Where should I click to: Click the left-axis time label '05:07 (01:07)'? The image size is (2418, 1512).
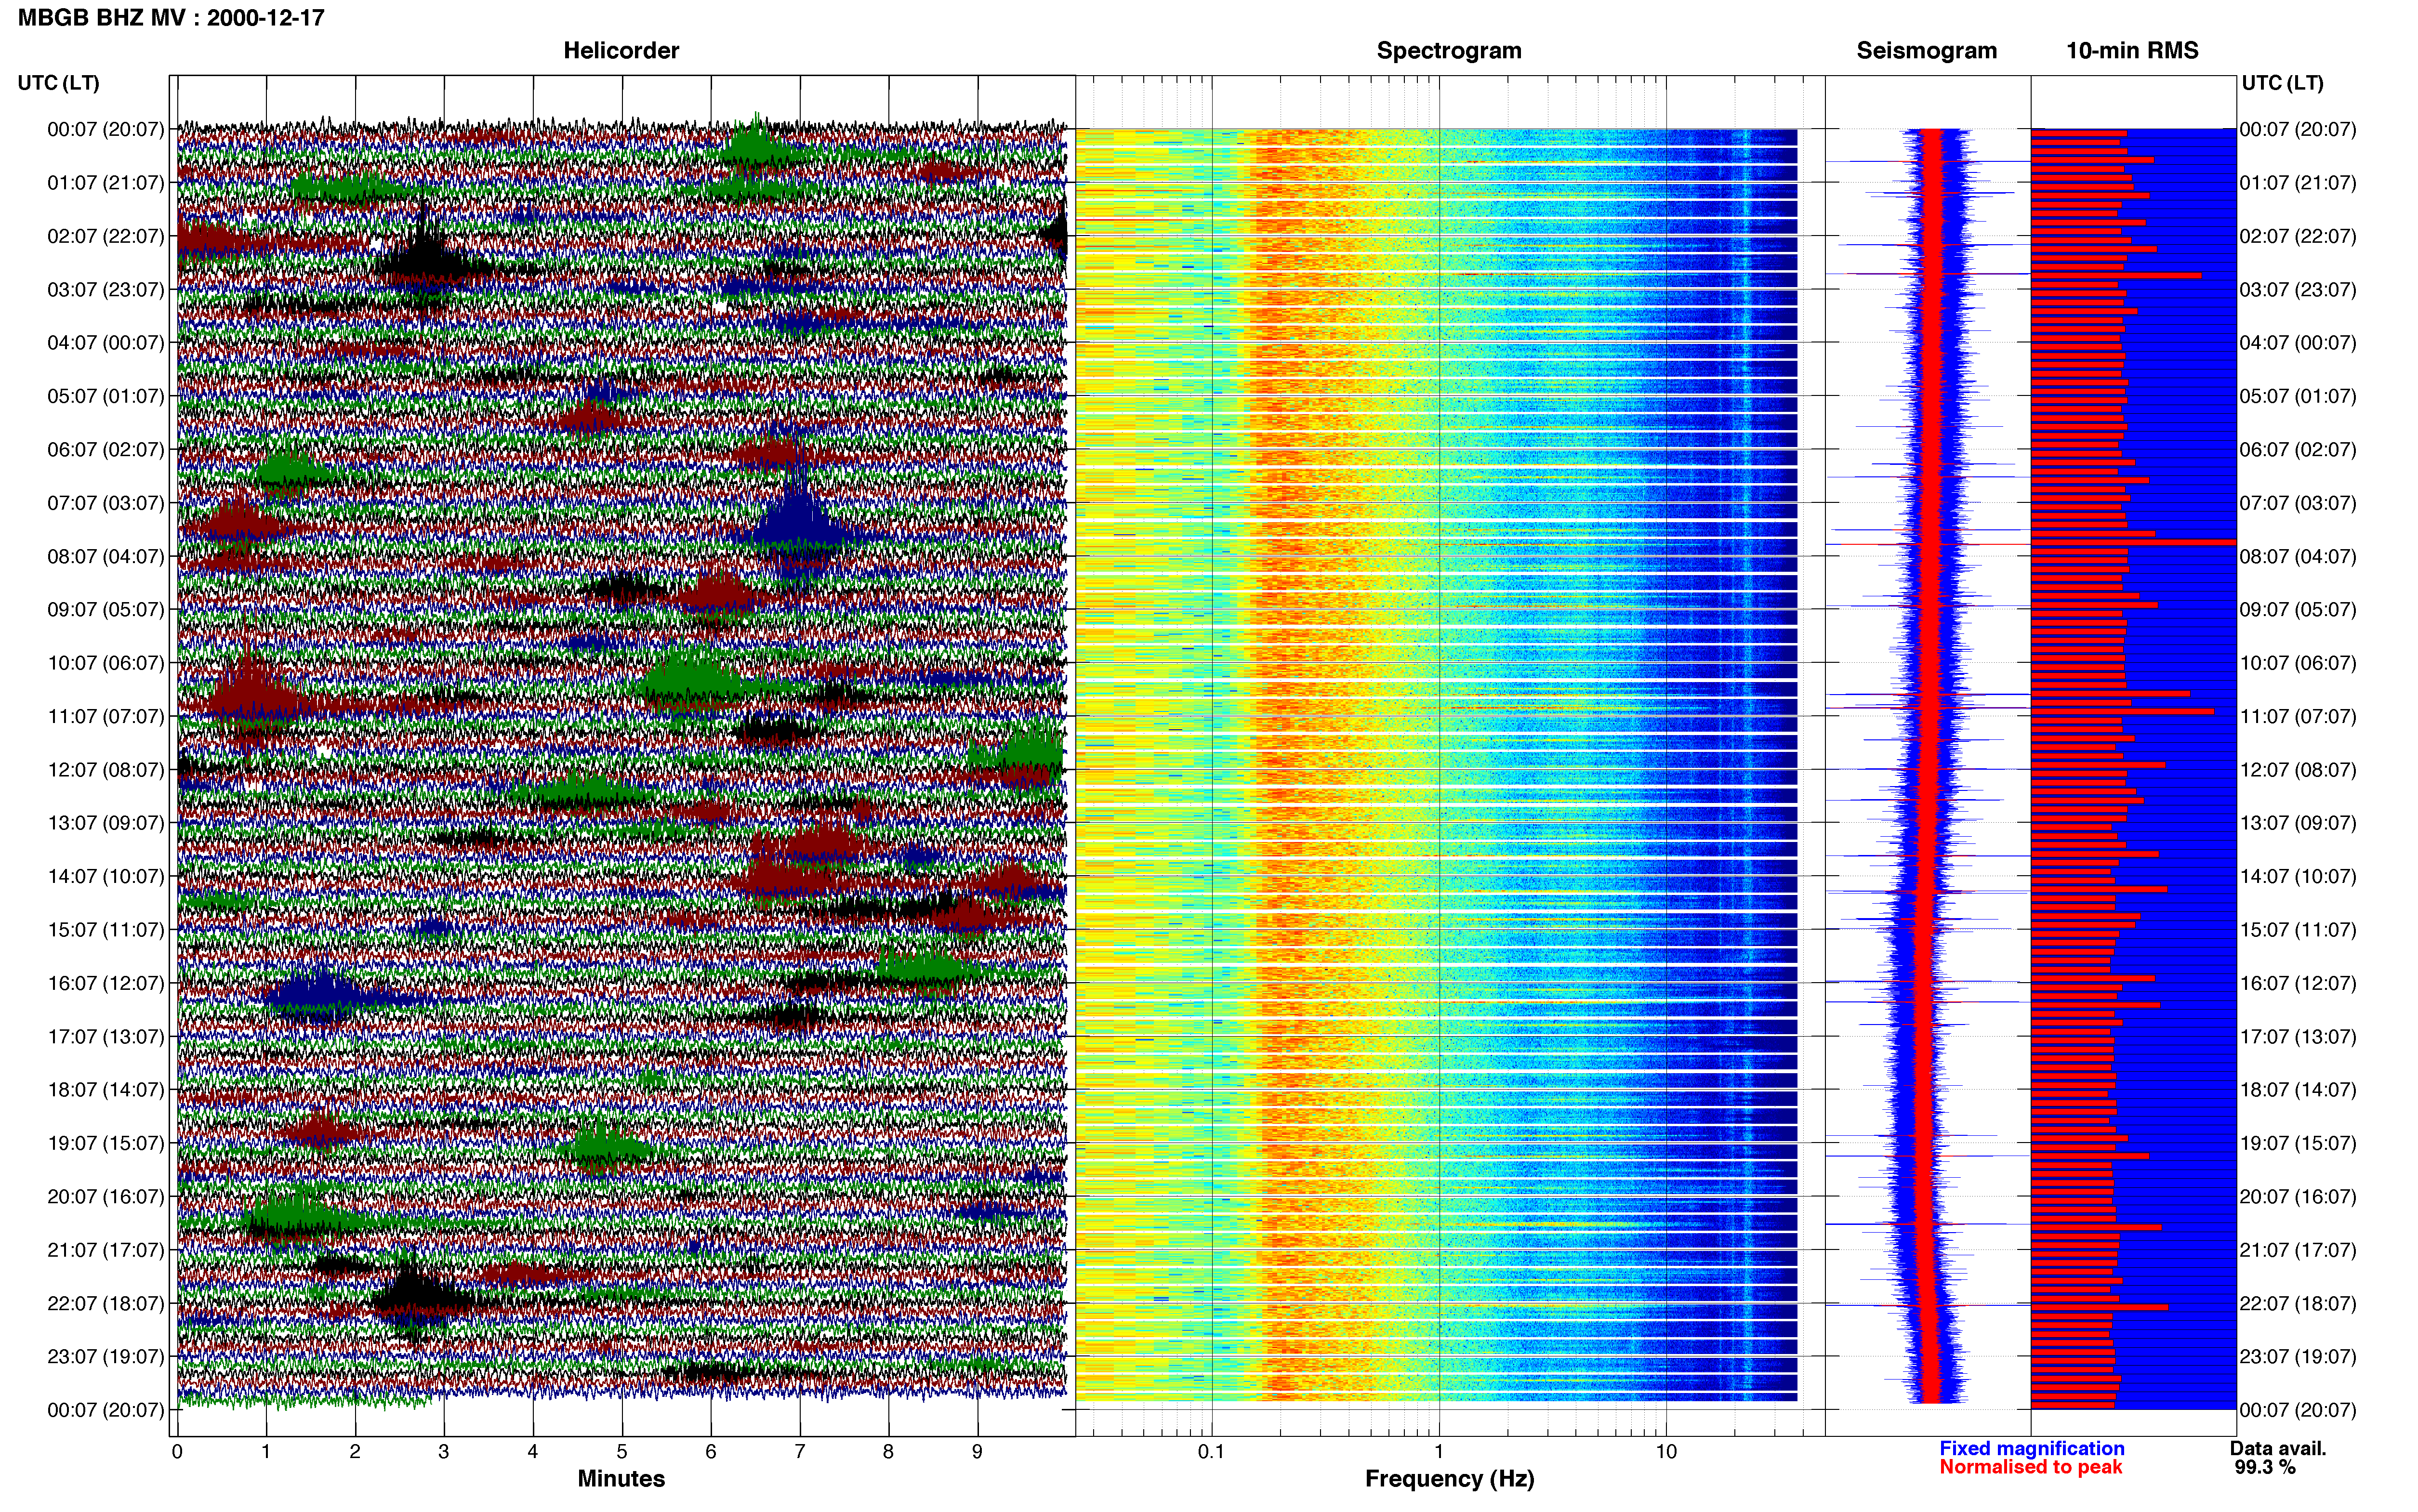coord(105,396)
